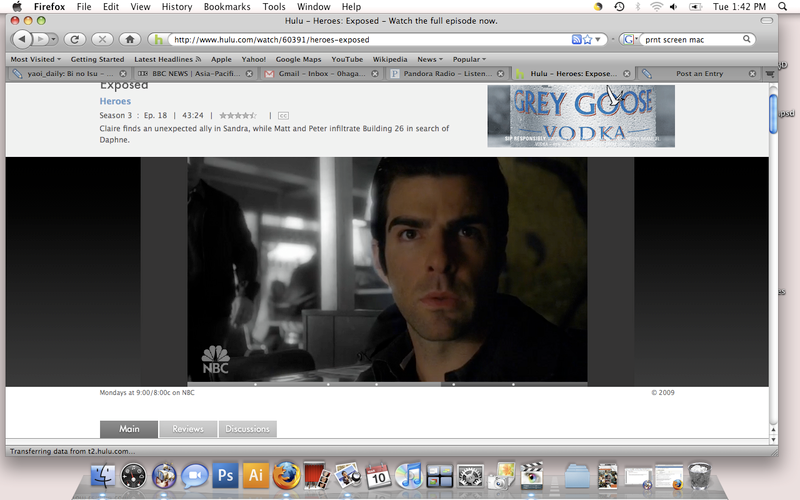Open Finder from the Dock
Screen dimensions: 800x500
[x=104, y=476]
